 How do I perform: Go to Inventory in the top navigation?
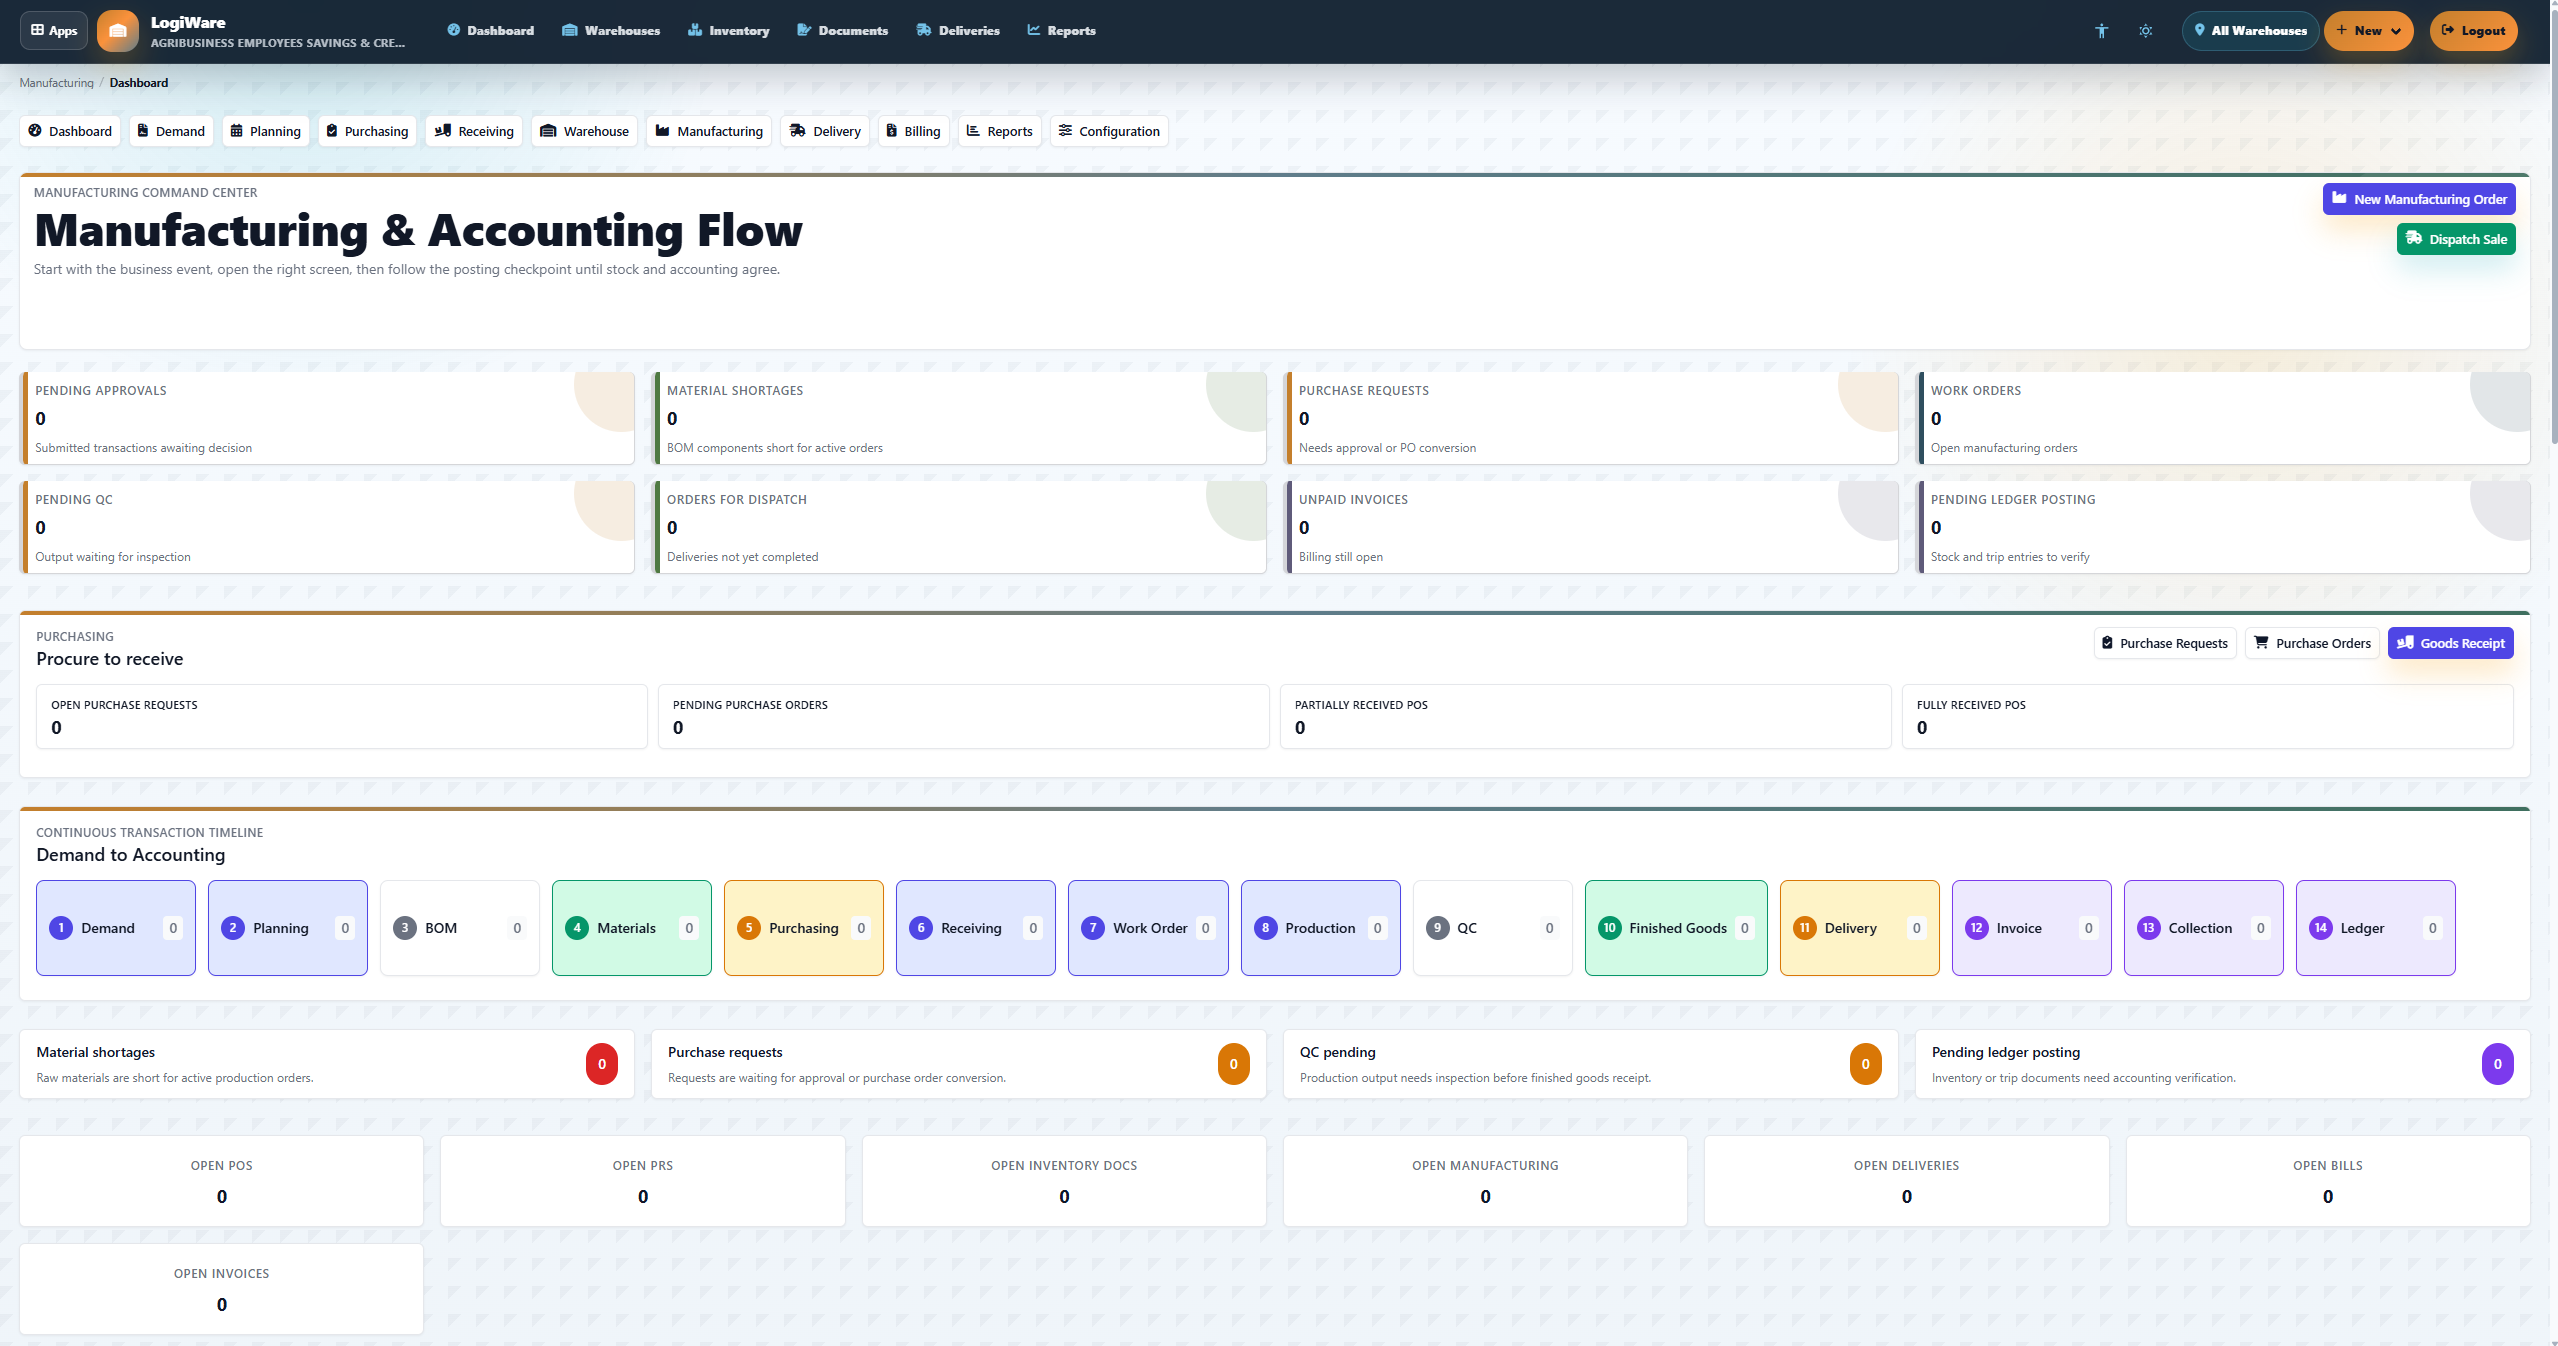728,31
